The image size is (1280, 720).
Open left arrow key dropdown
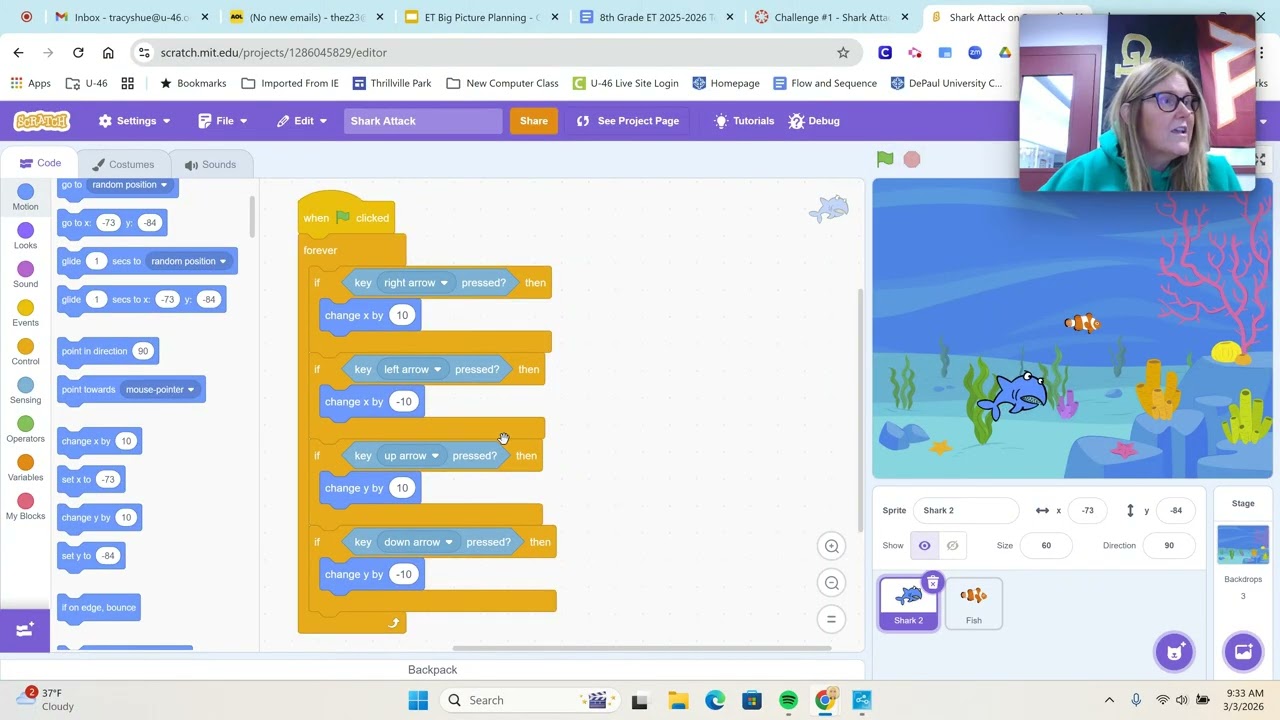pos(412,369)
